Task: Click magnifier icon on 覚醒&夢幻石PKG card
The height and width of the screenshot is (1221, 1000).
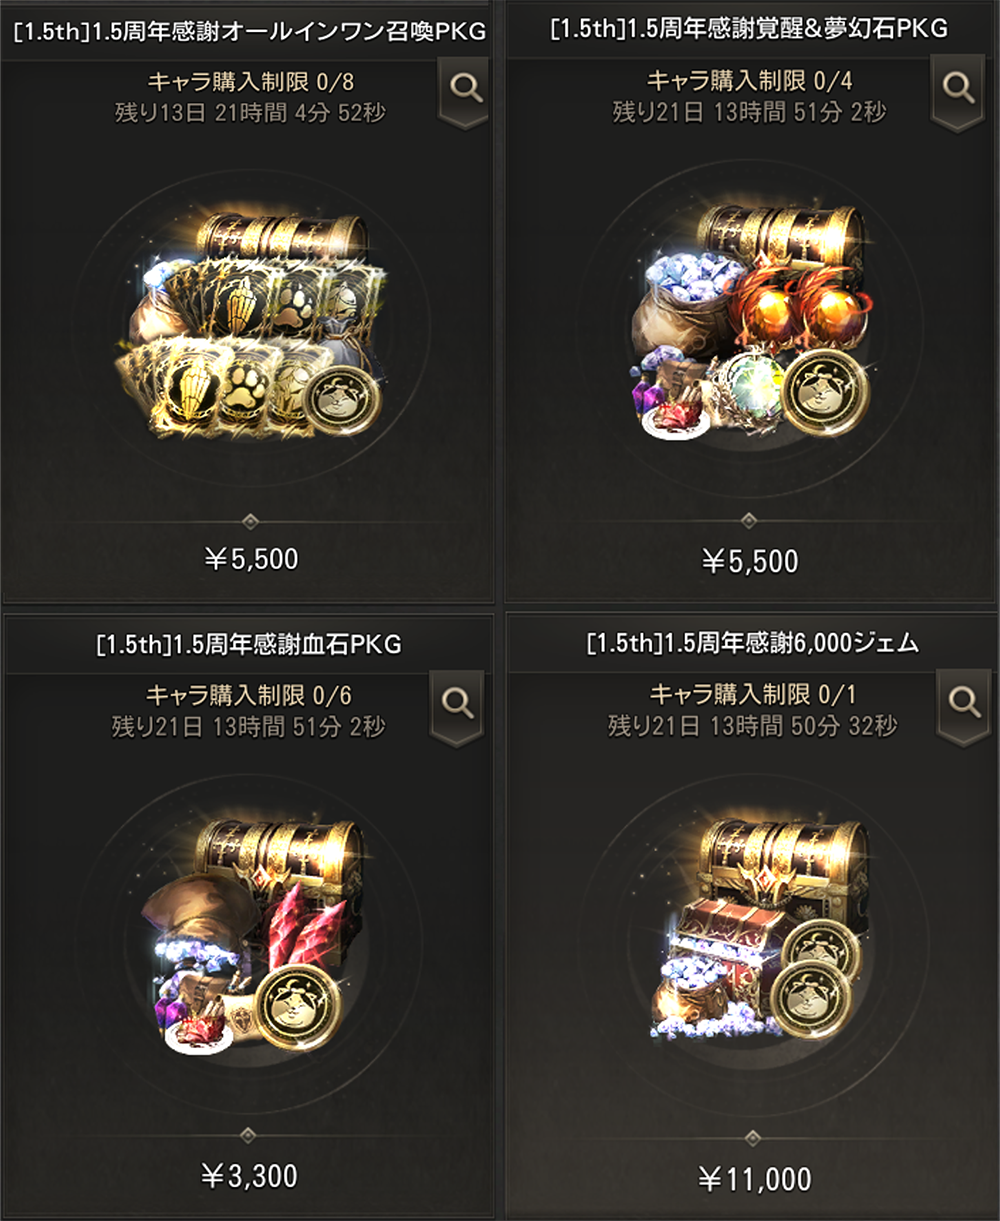Action: pos(958,91)
